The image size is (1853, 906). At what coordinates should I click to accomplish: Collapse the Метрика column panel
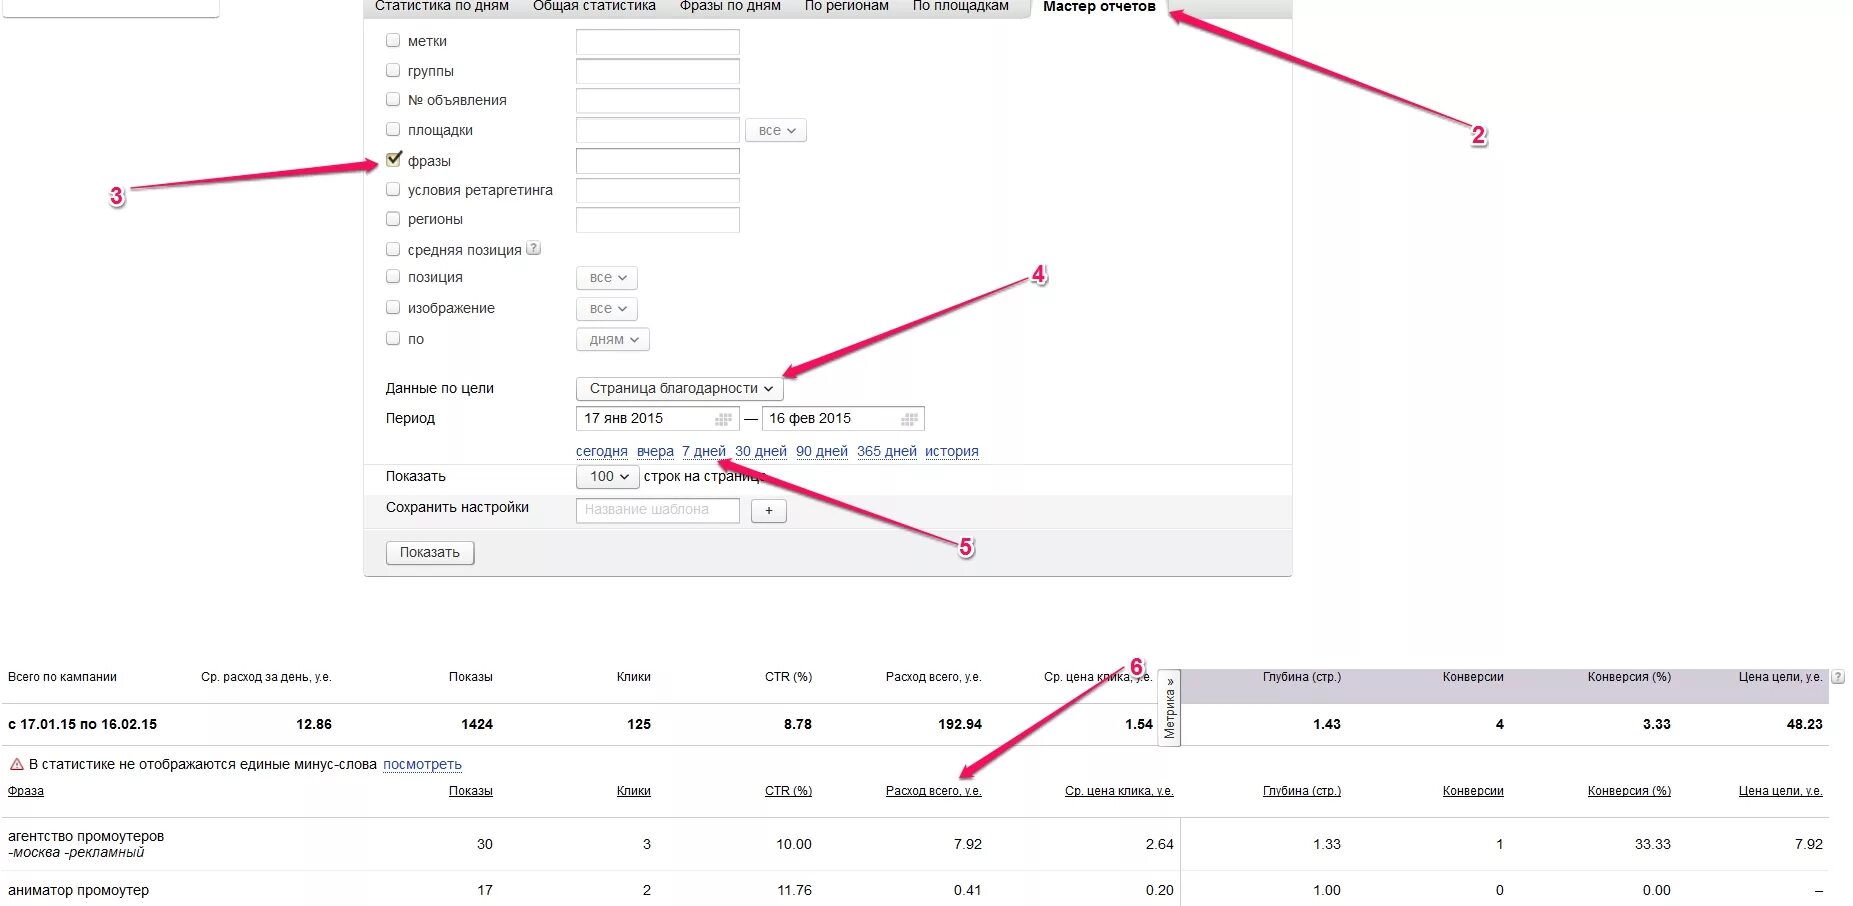point(1169,708)
